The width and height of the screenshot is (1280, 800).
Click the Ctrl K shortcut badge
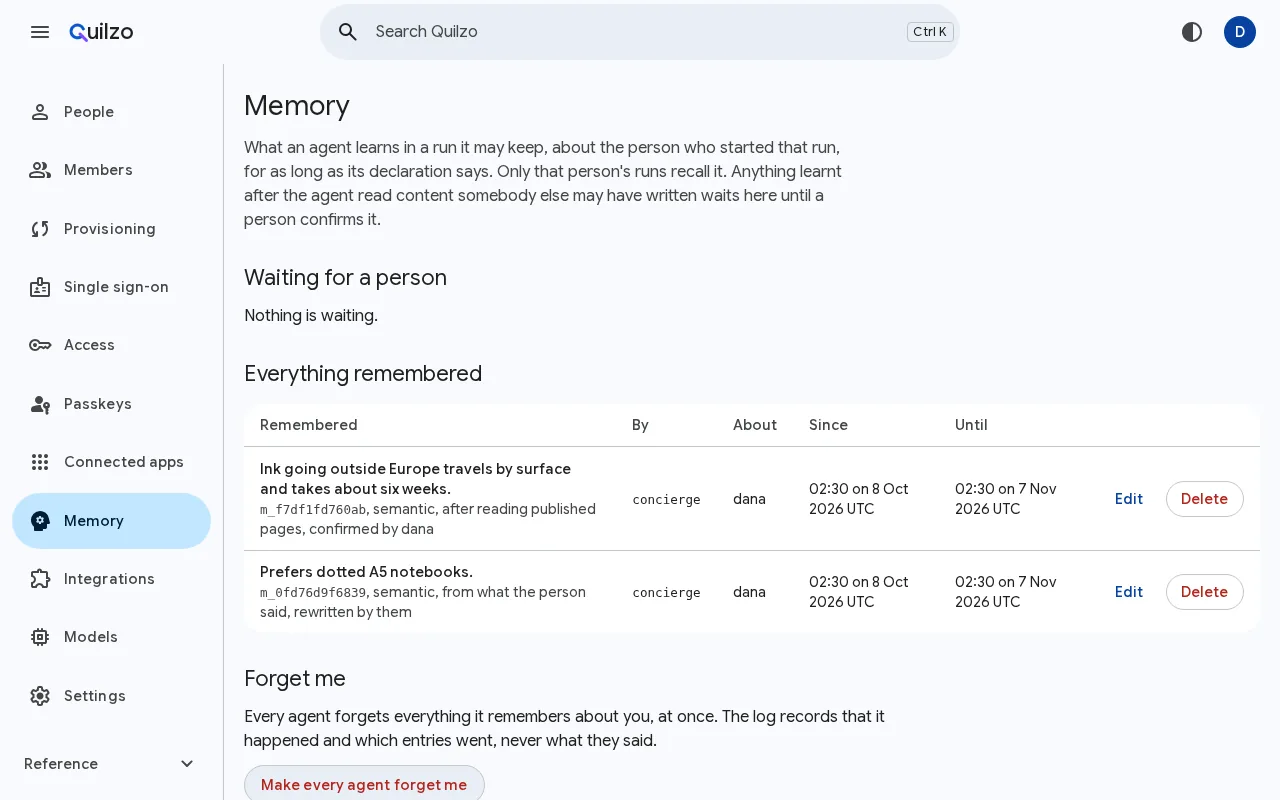coord(930,32)
